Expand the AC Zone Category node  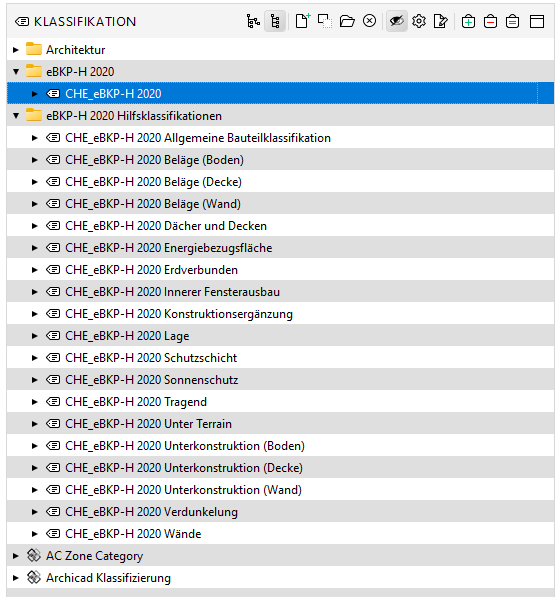click(16, 555)
